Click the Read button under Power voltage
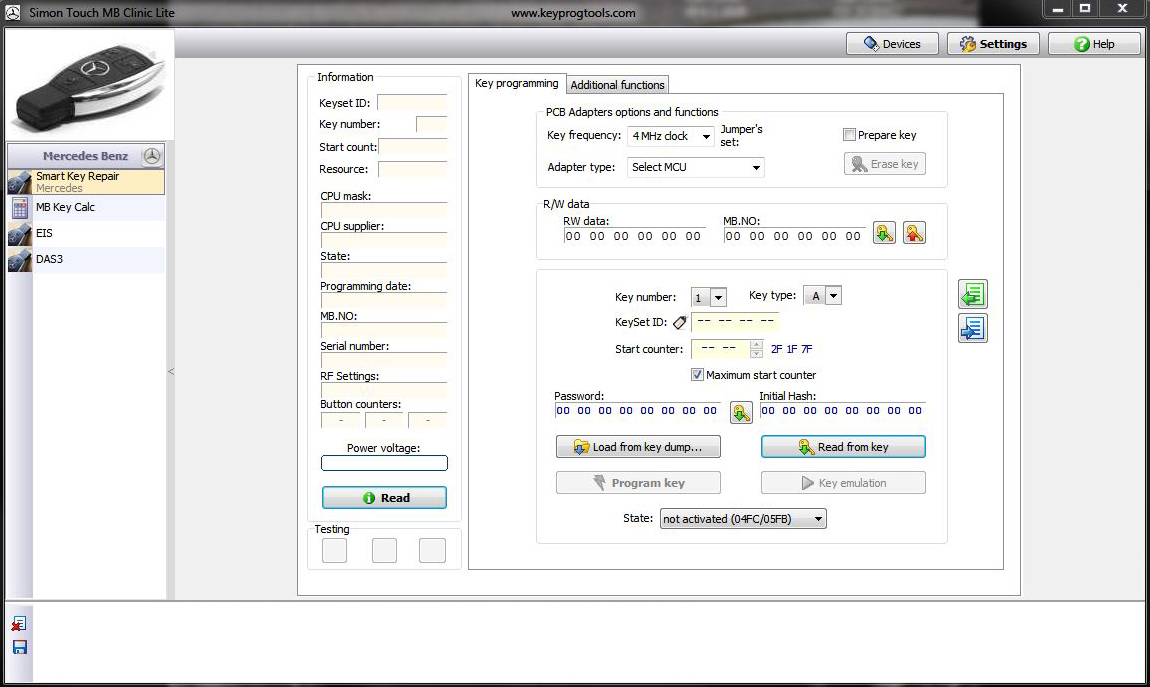Viewport: 1150px width, 687px height. pos(384,498)
